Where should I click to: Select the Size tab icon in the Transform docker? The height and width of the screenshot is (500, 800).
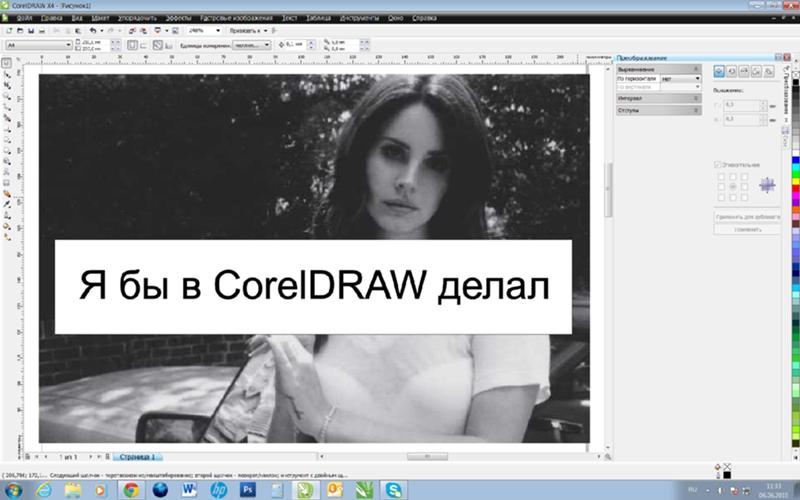[x=756, y=71]
